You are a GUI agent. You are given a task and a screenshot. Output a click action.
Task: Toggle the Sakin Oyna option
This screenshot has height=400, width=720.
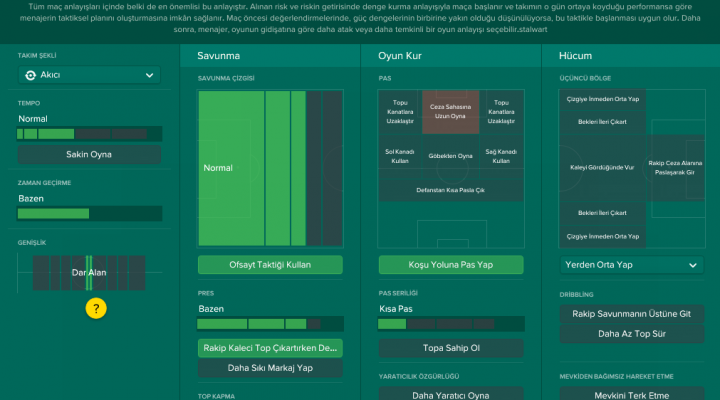point(89,155)
